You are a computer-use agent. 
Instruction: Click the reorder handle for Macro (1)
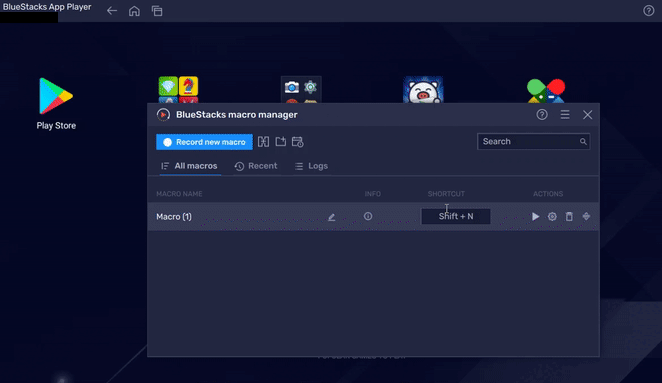[x=586, y=217]
